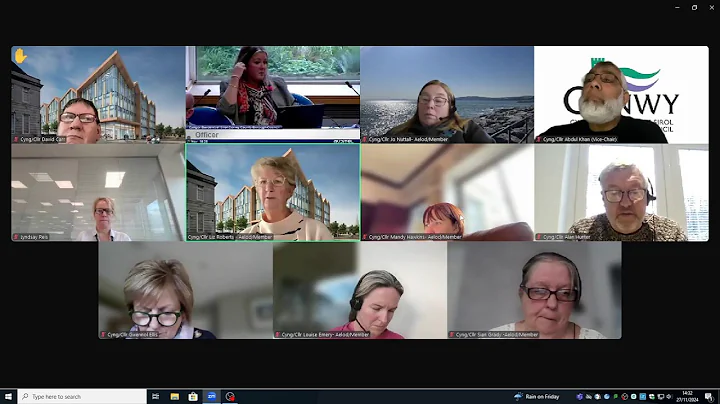
Task: Select David Carr's video tile
Action: (98, 95)
